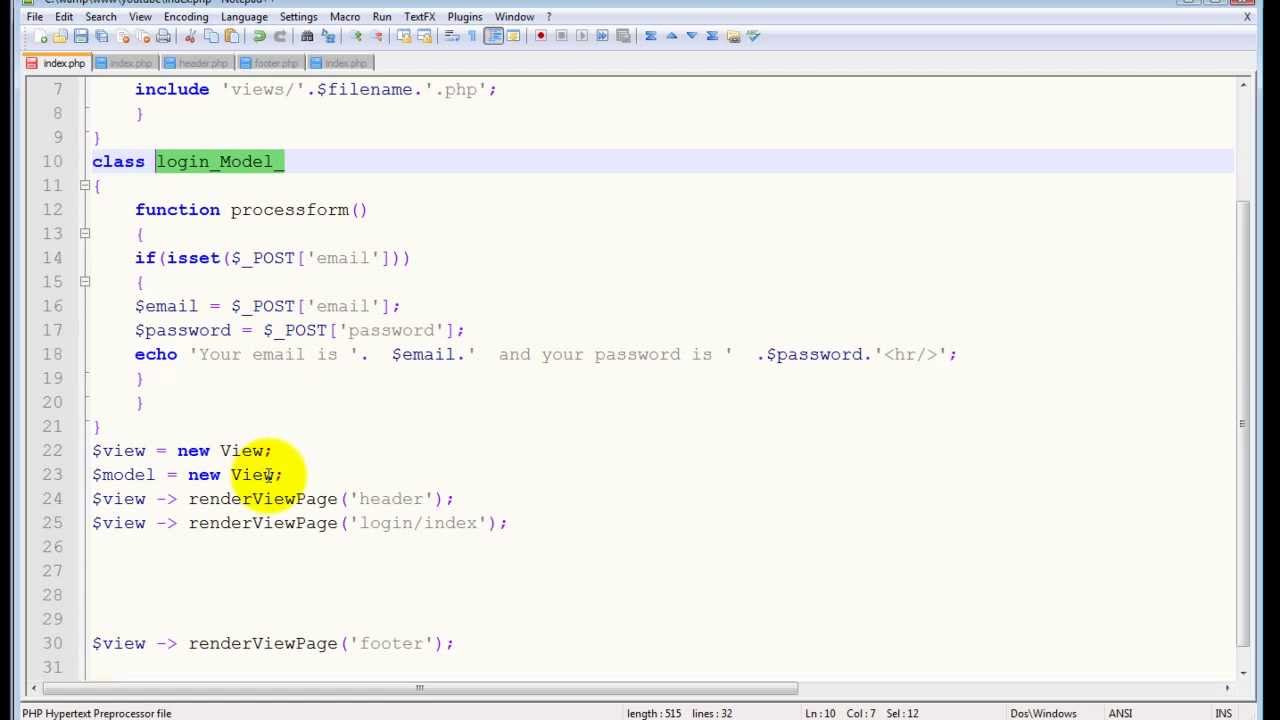Open the File menu

click(35, 17)
